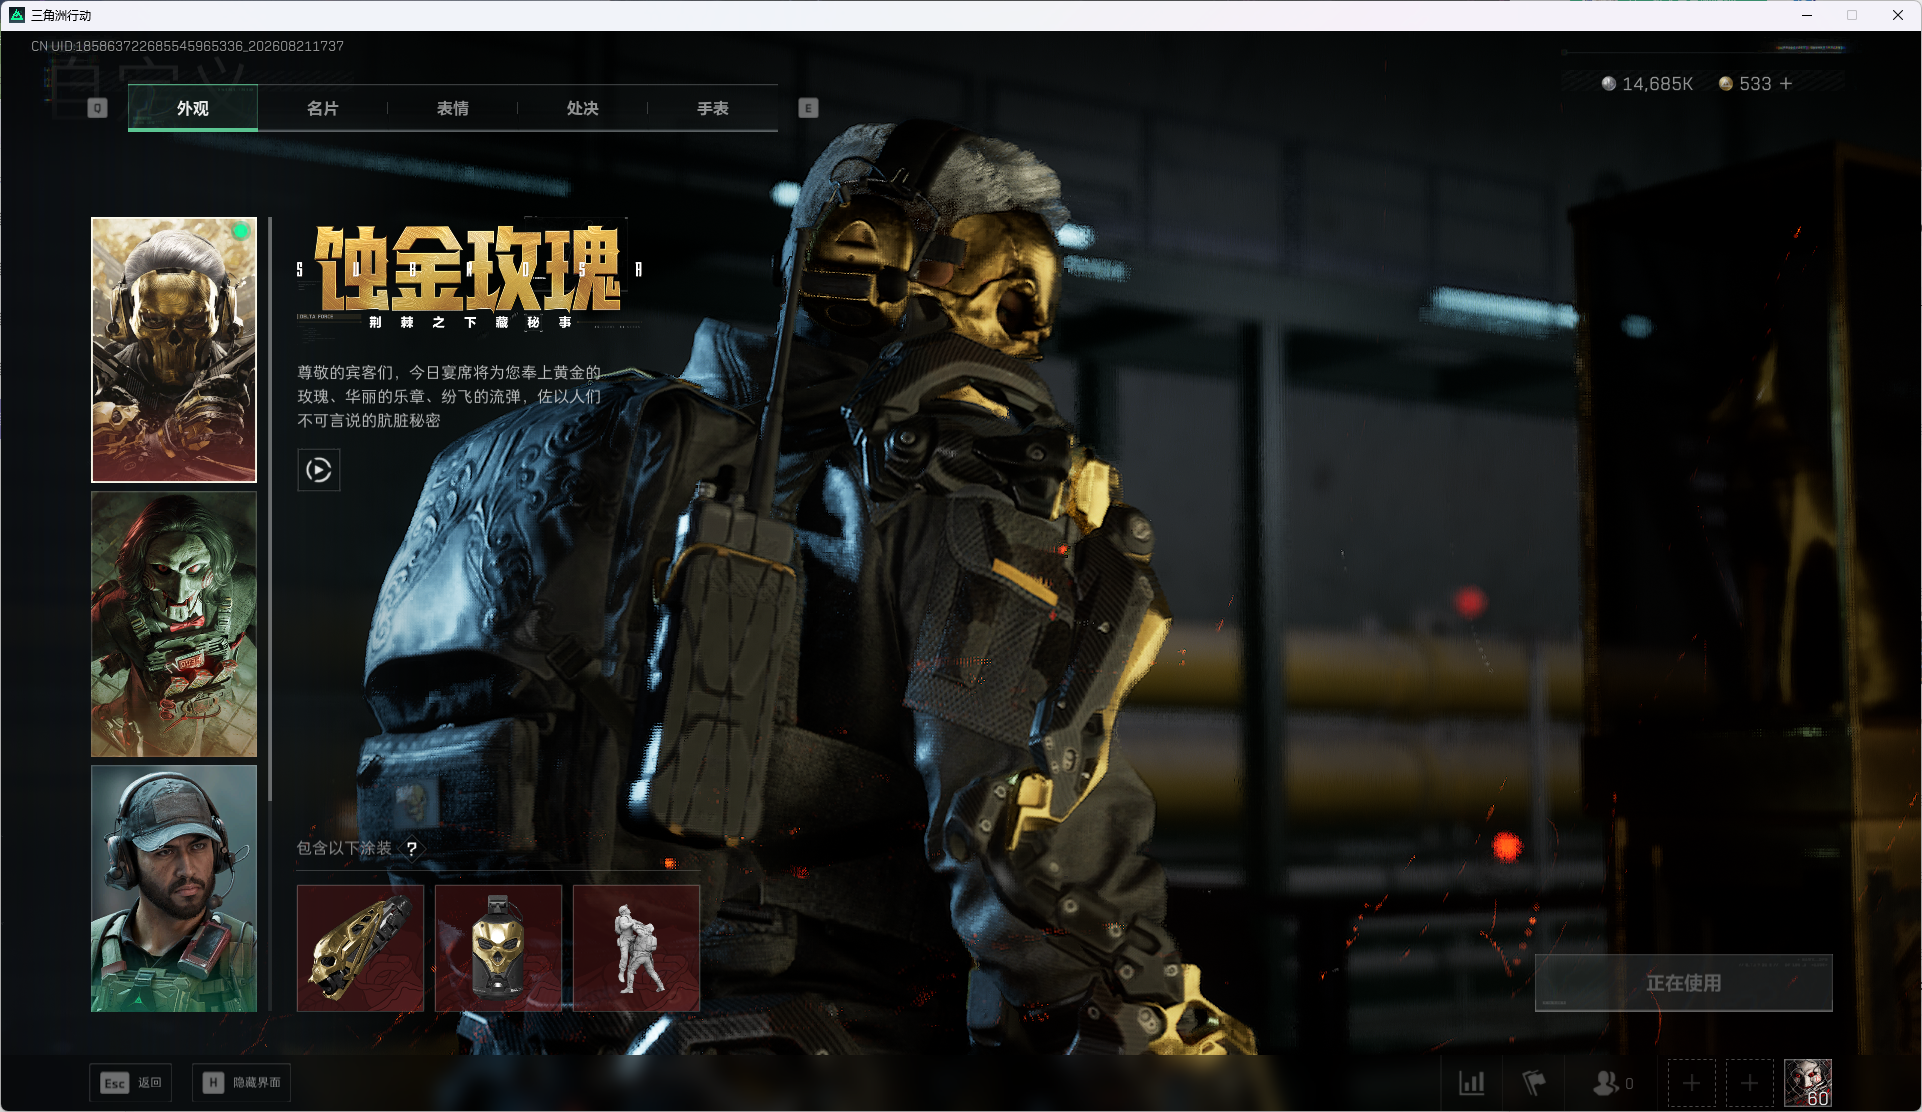Minimize the 三角洲行动 window
This screenshot has width=1922, height=1112.
(x=1807, y=15)
